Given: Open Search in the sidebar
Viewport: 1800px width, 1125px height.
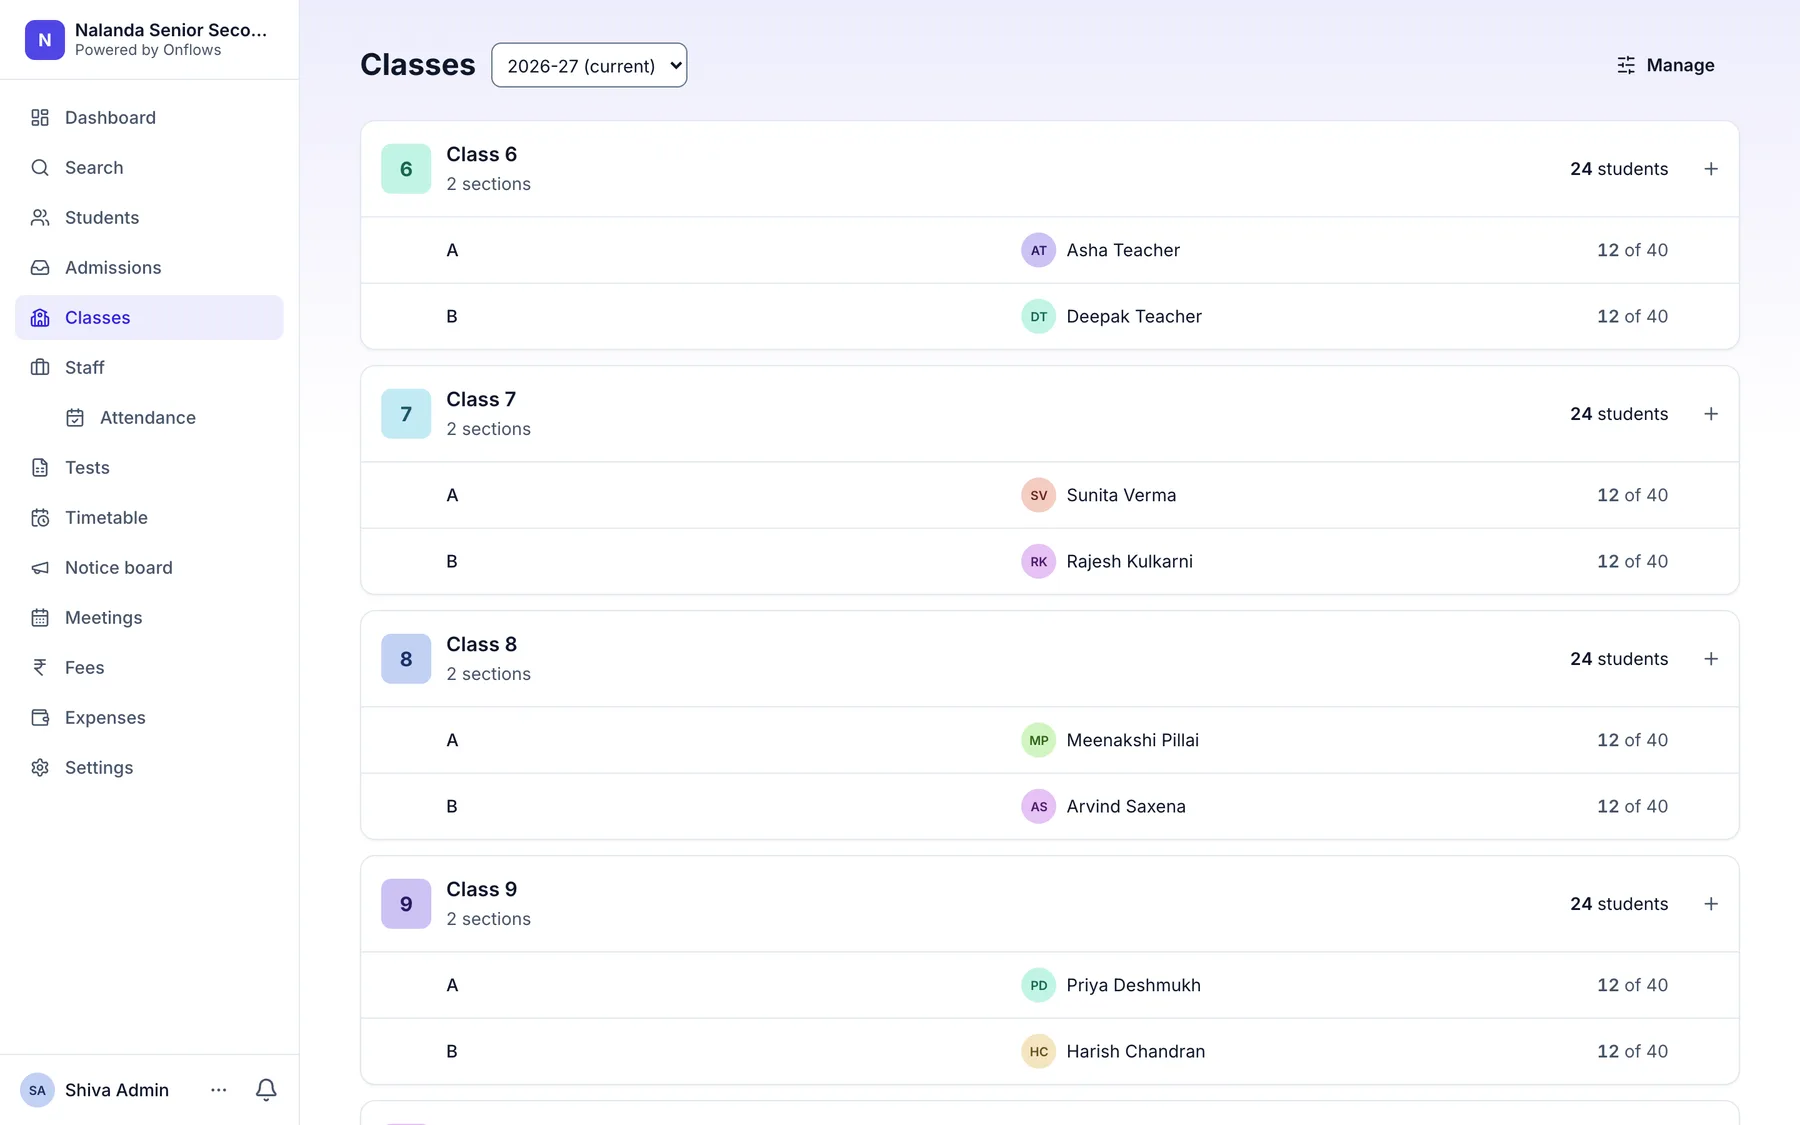Looking at the screenshot, I should [x=149, y=168].
